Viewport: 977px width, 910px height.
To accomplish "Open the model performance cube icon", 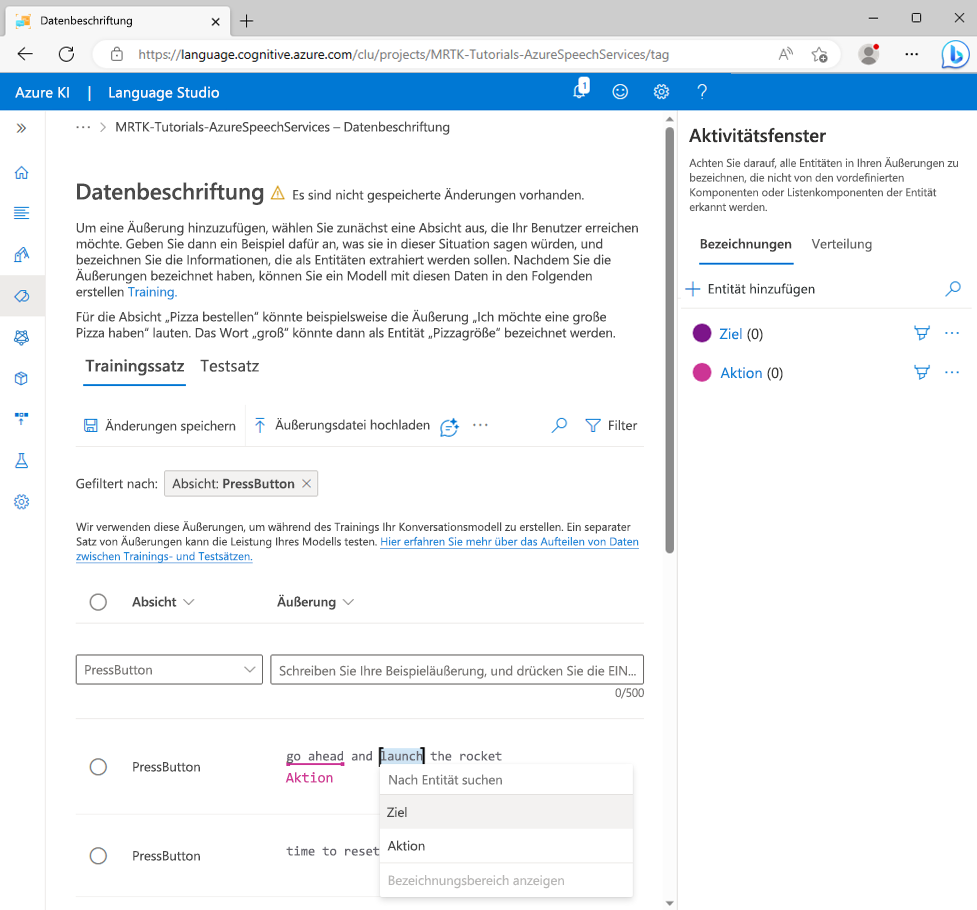I will (21, 378).
